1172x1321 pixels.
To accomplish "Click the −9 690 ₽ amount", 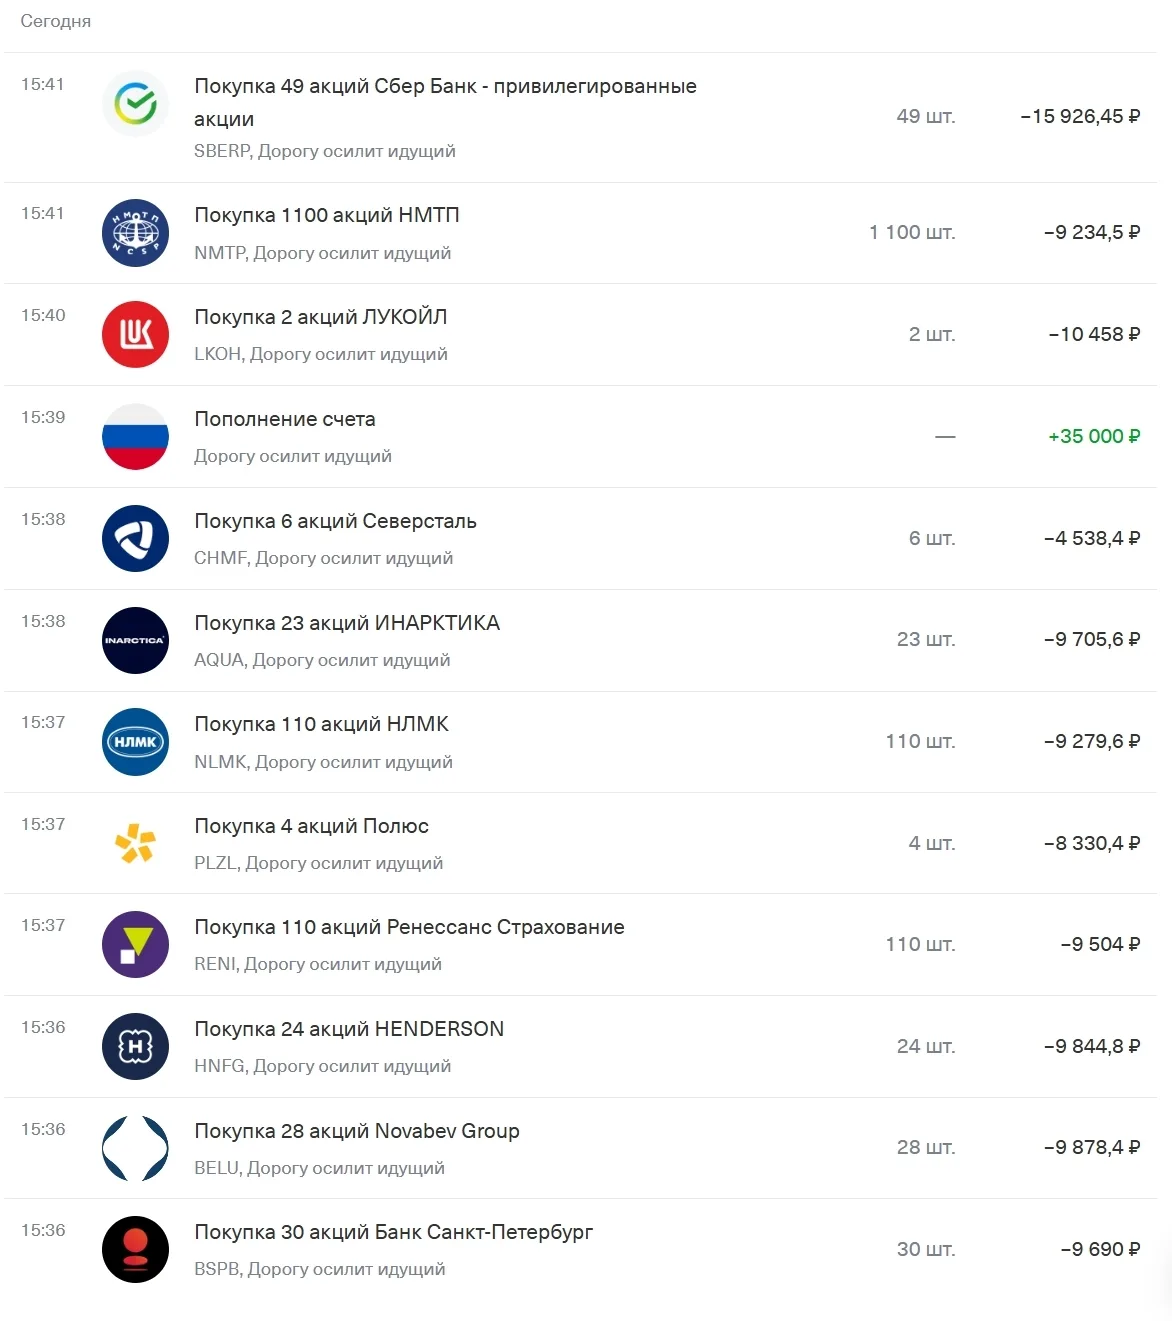I will [1100, 1250].
